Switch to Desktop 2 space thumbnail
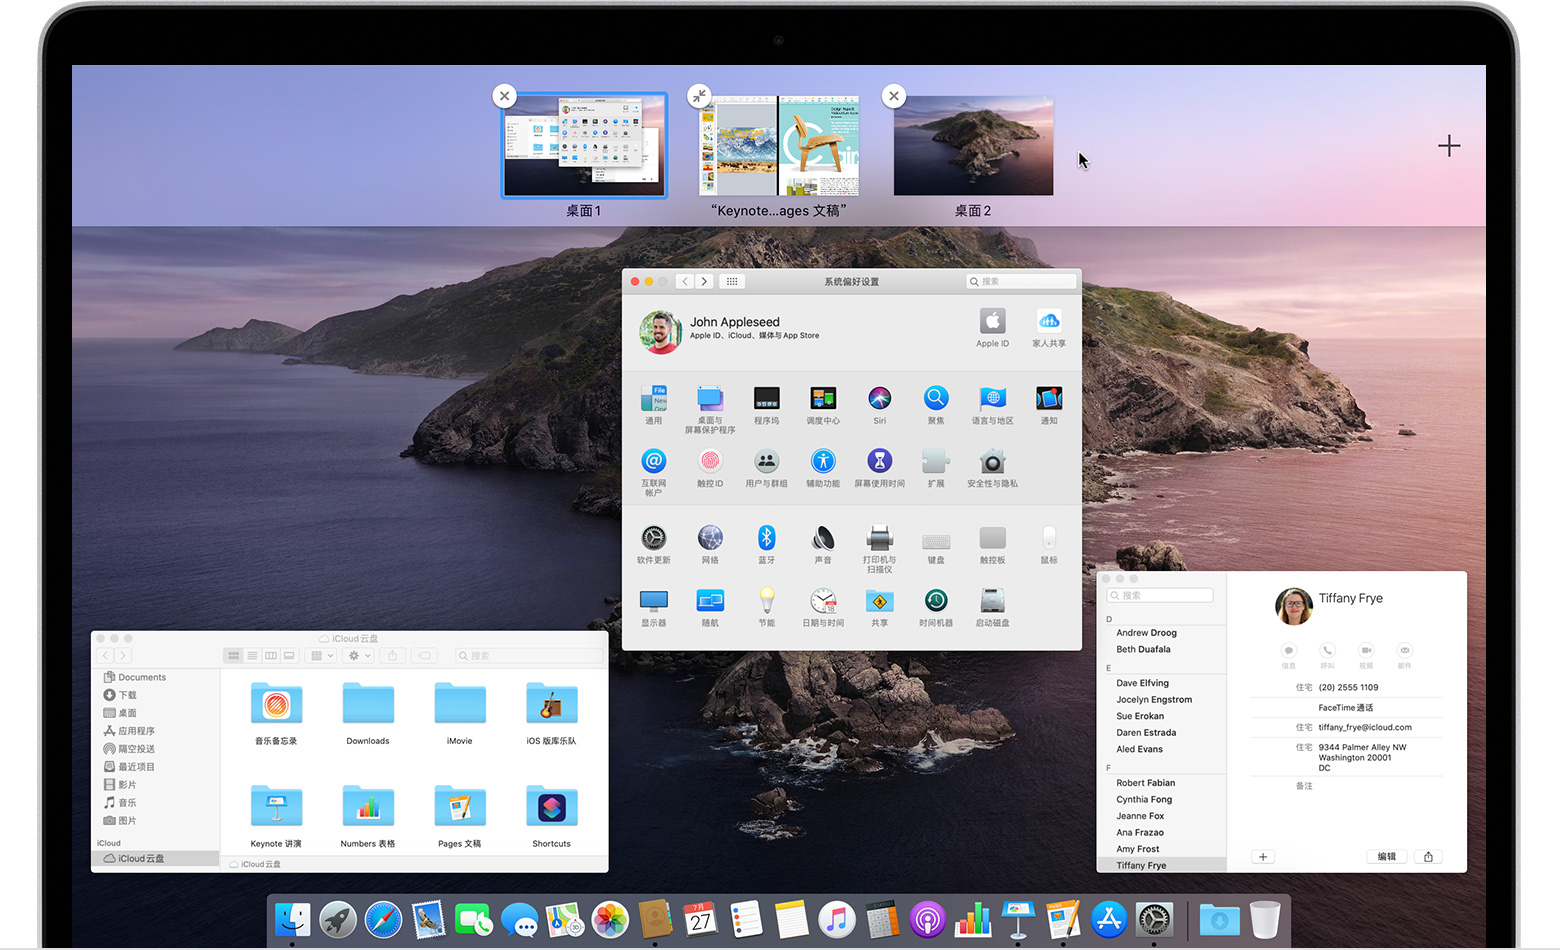Viewport: 1560px width, 950px height. pyautogui.click(x=973, y=147)
